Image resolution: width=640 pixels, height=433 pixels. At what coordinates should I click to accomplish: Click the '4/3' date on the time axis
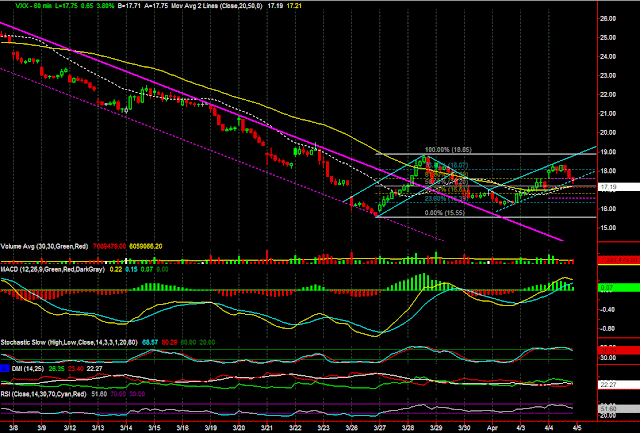[521, 428]
